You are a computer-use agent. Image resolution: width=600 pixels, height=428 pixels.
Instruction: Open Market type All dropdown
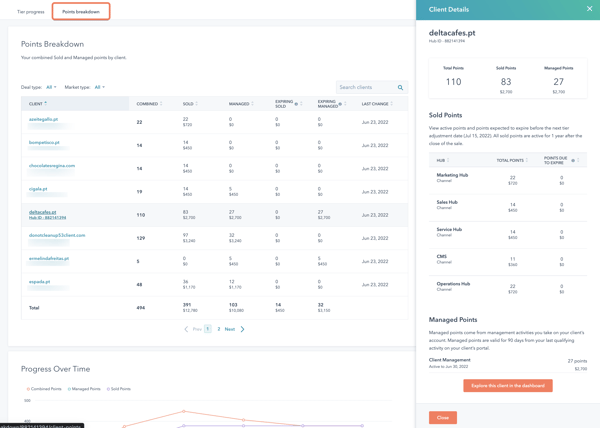pyautogui.click(x=100, y=87)
